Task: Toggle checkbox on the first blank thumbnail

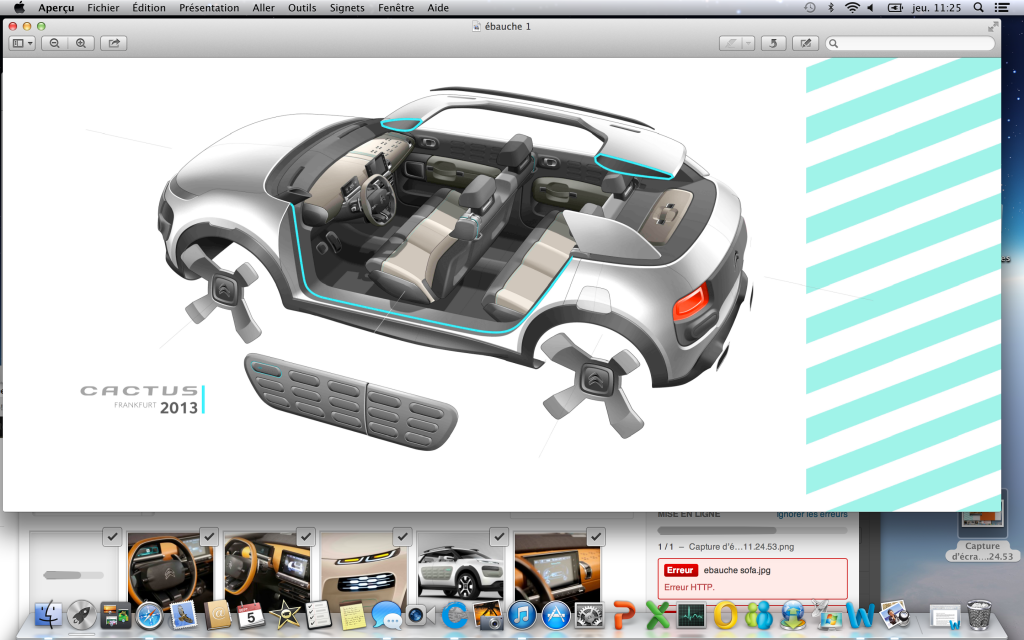Action: point(112,536)
